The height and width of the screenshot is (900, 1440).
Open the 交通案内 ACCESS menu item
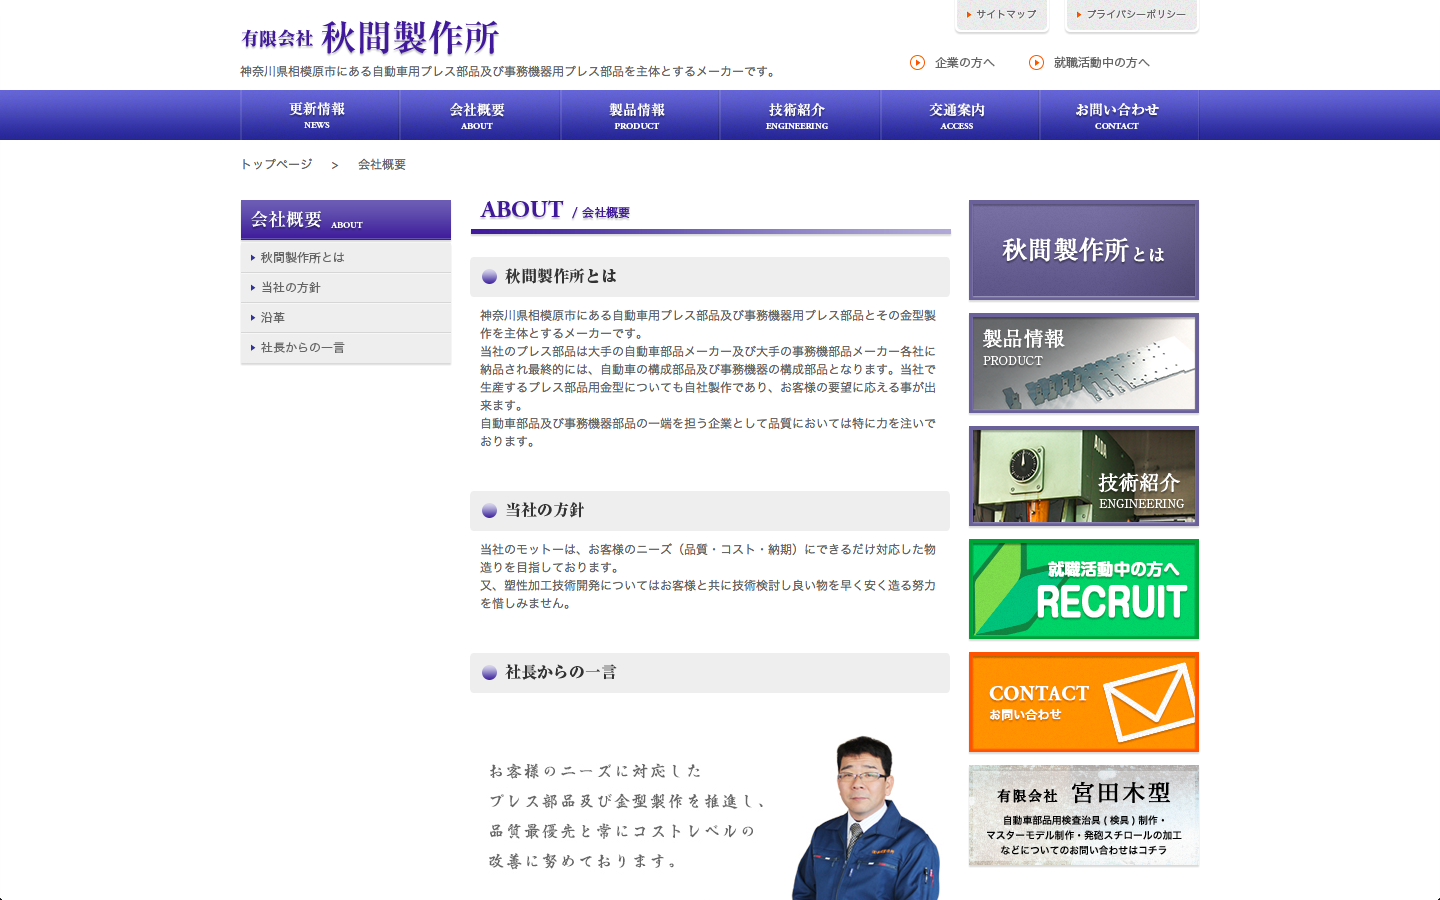pos(960,115)
